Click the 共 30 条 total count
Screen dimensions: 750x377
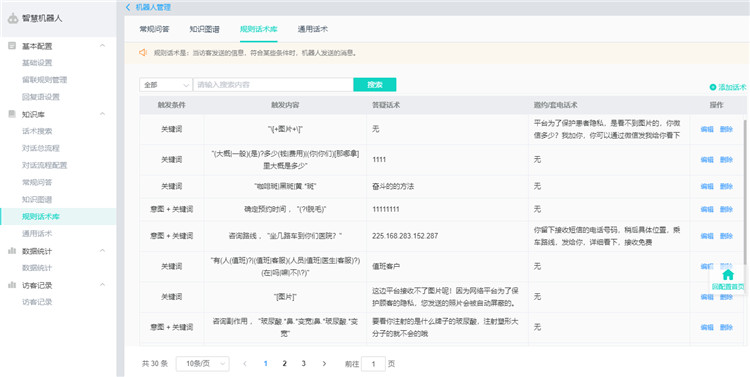155,364
